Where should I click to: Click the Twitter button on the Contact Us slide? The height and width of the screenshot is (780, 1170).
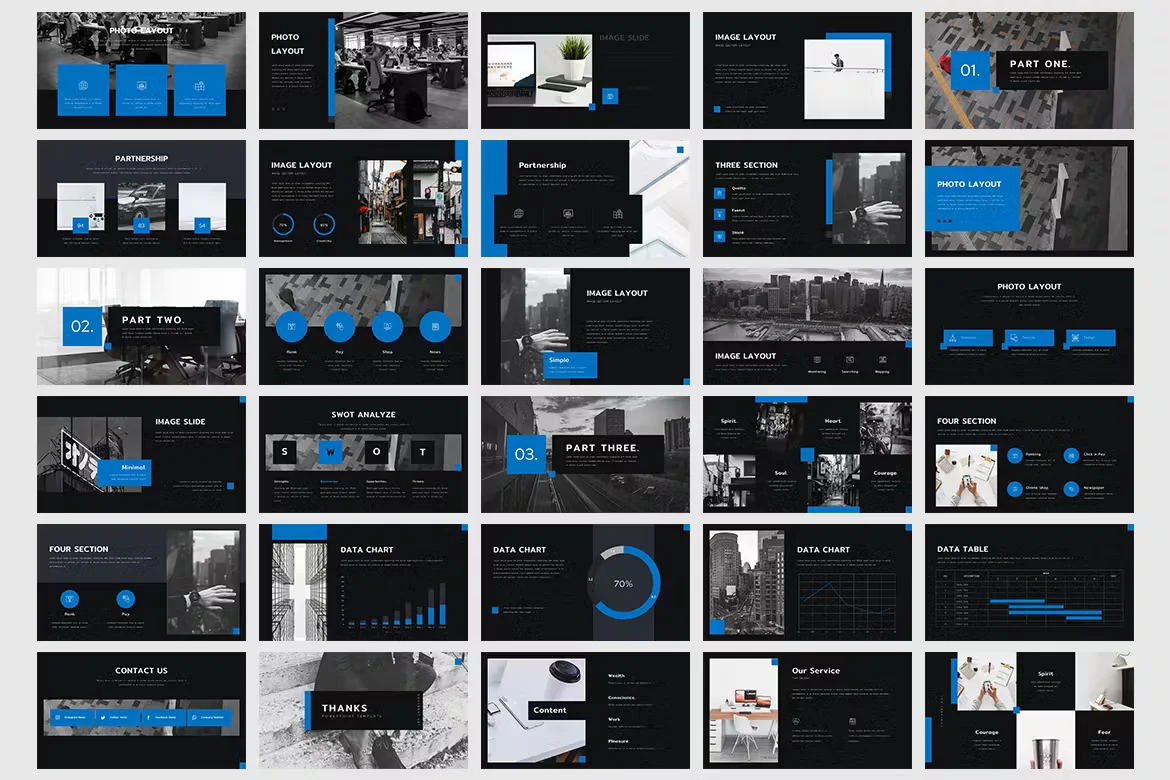coord(117,717)
